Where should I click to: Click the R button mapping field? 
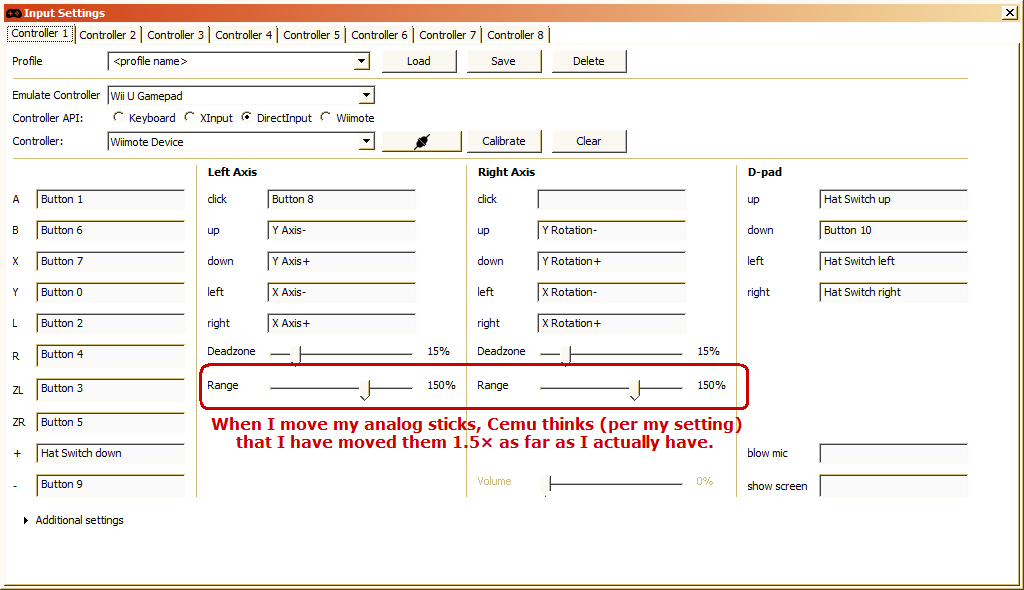coord(110,355)
